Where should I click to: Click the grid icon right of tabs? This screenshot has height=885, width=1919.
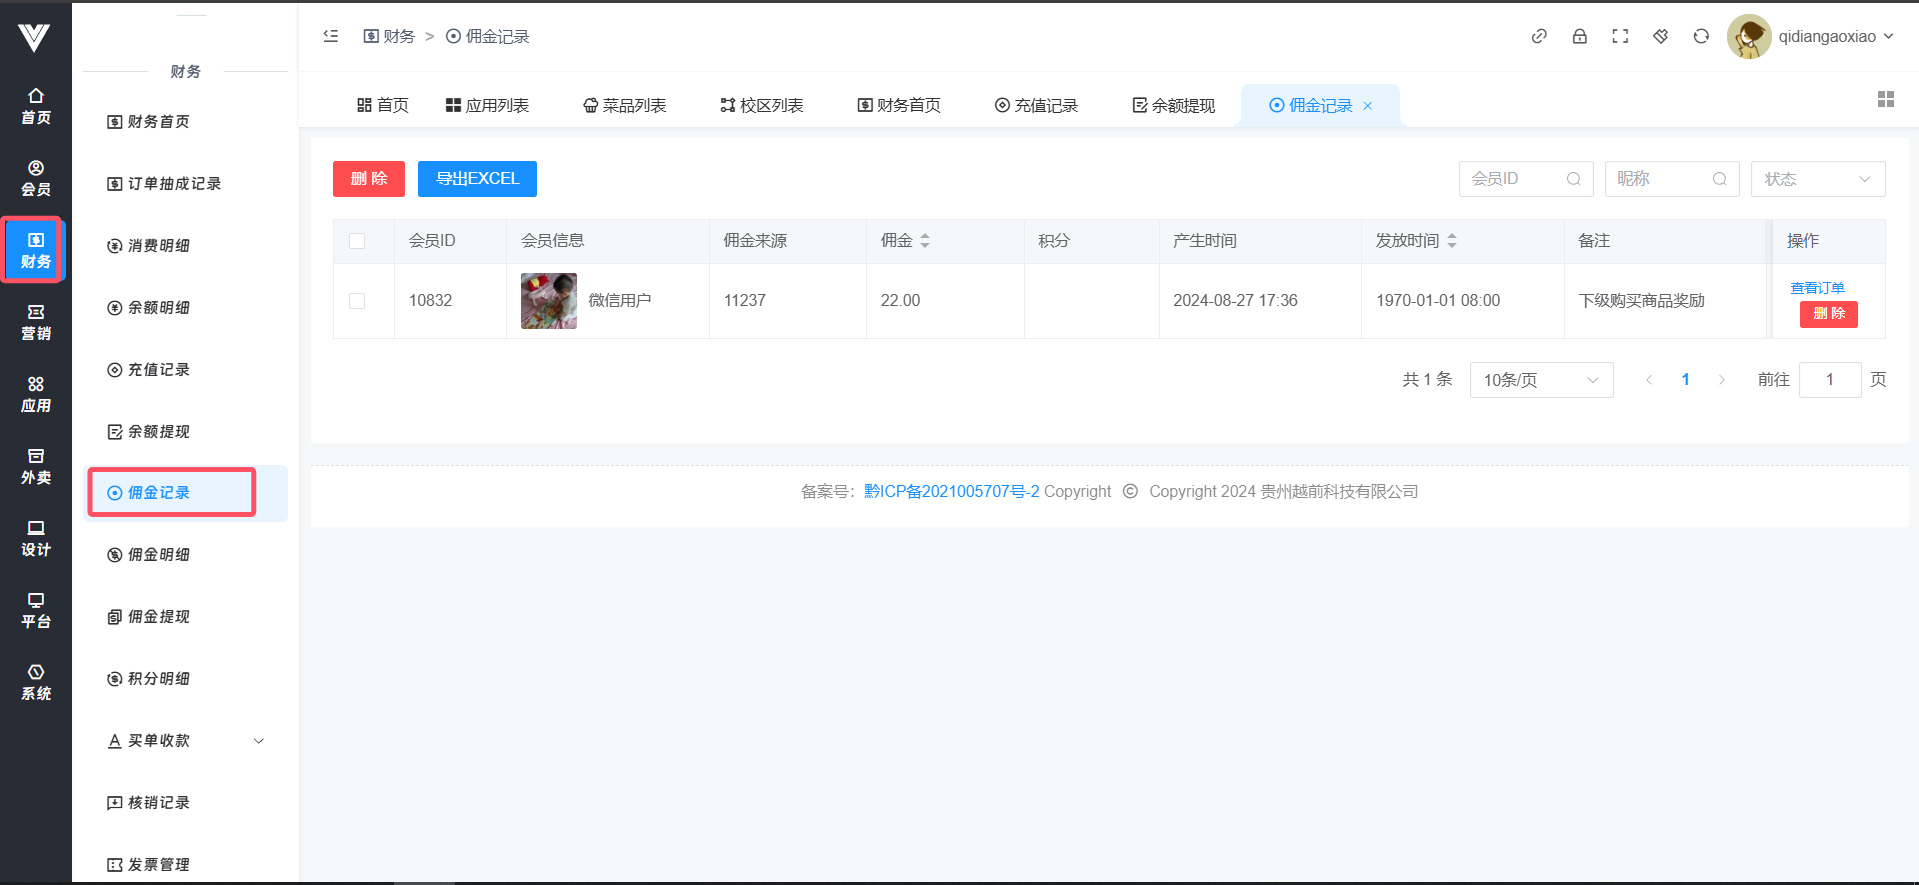click(x=1886, y=99)
